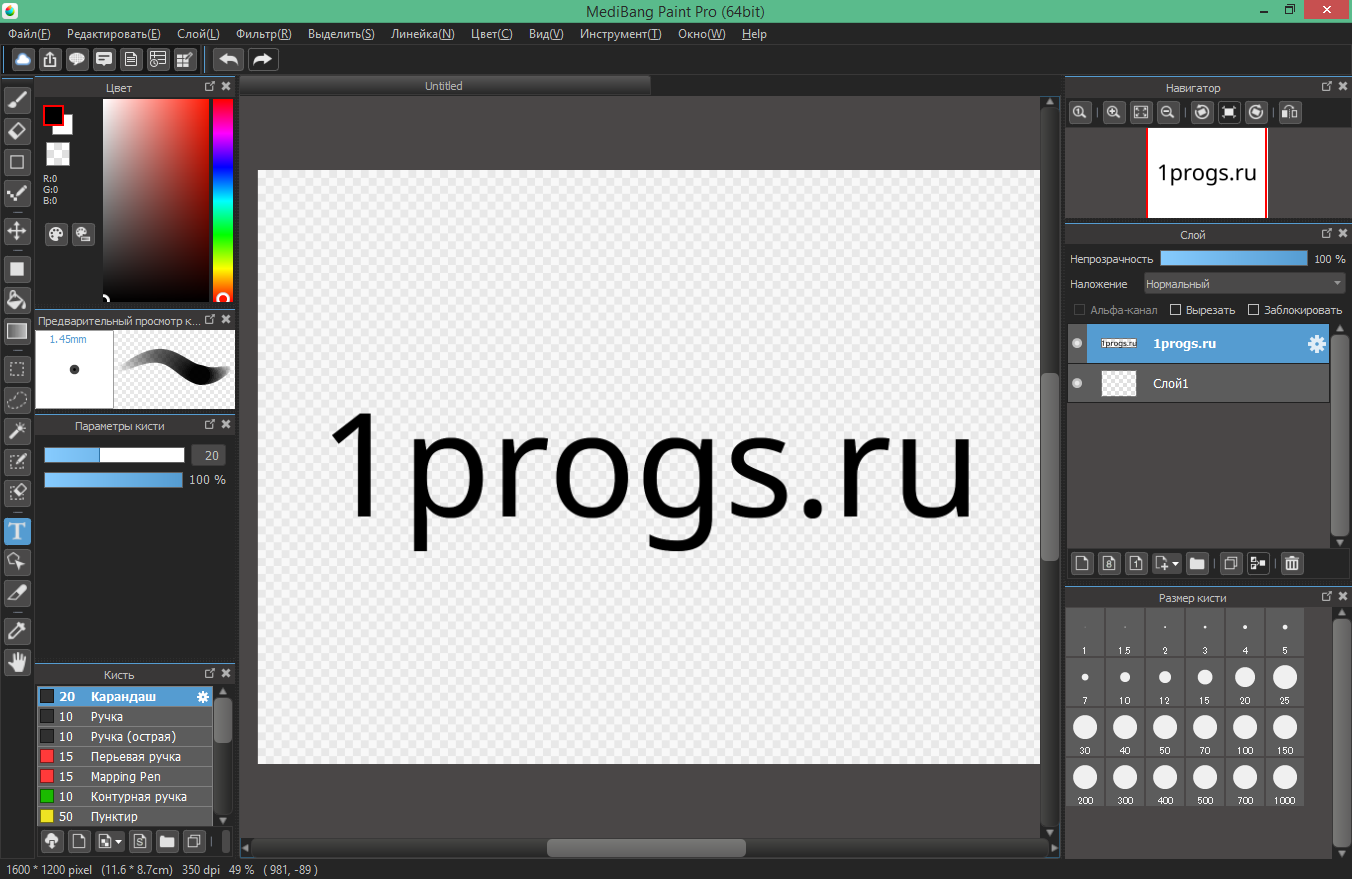This screenshot has width=1352, height=879.
Task: Open the Выделить menu
Action: point(341,34)
